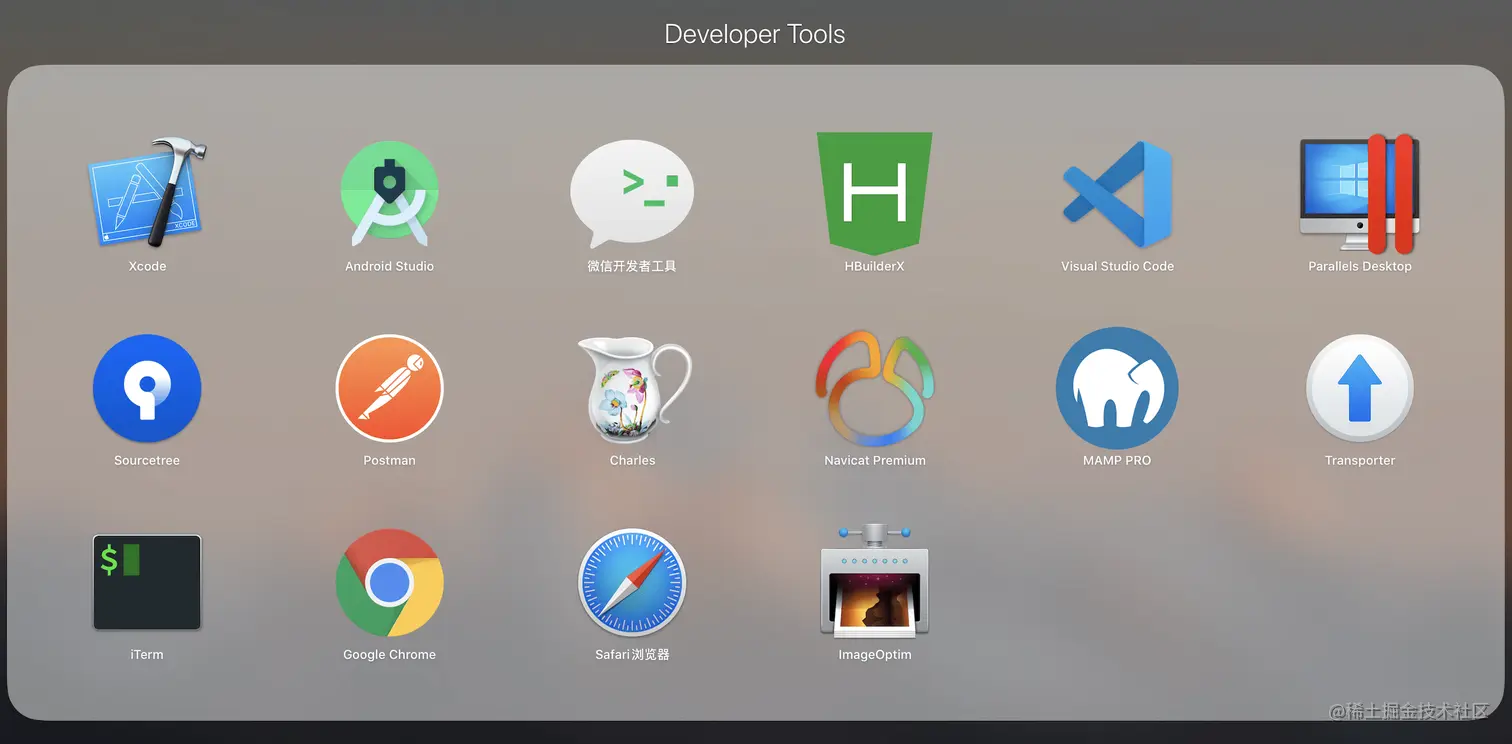1512x744 pixels.
Task: Launch Google Chrome from its icon
Action: (x=389, y=582)
